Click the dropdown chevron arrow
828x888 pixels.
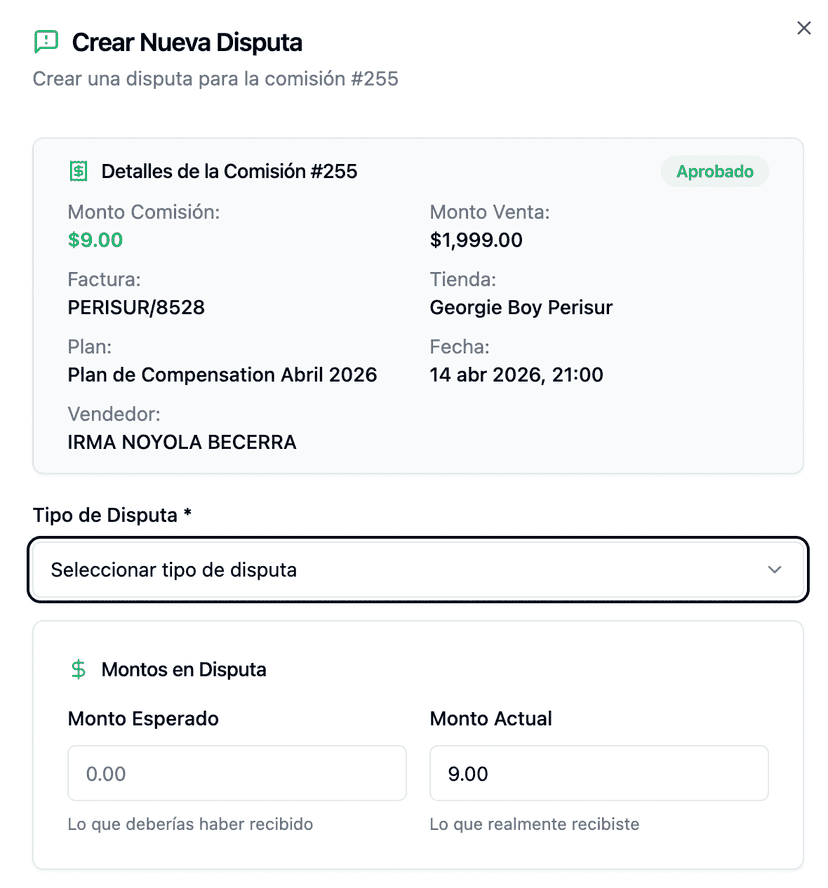coord(774,570)
